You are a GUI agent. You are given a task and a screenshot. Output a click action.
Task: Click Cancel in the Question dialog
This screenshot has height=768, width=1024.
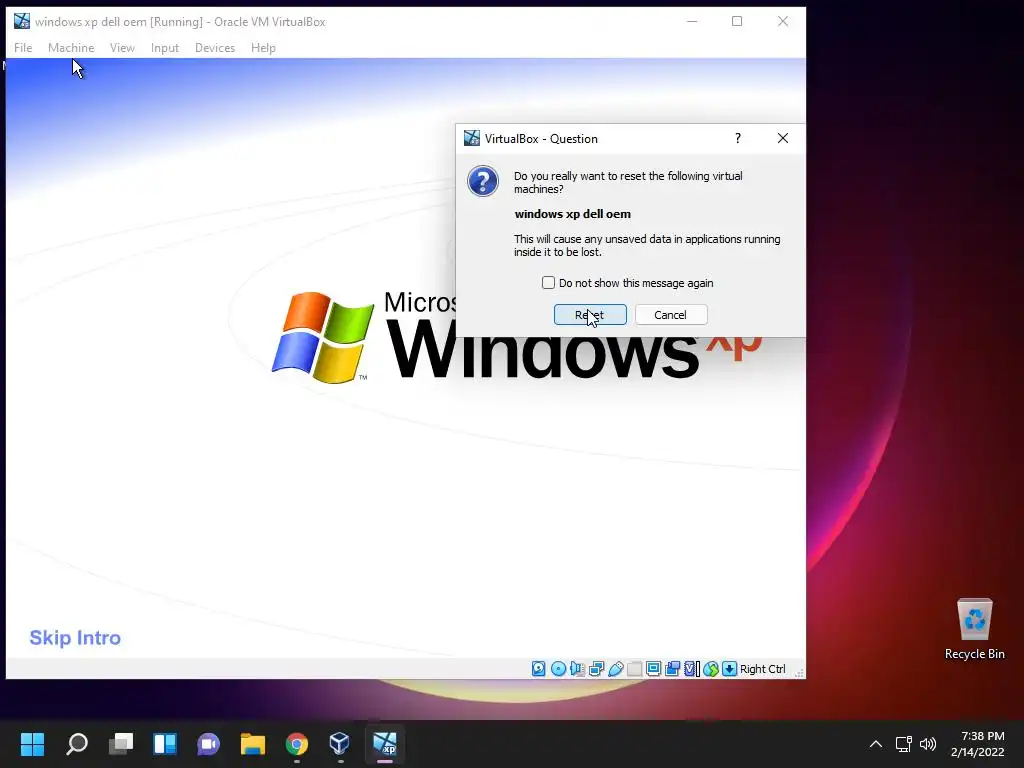click(671, 315)
